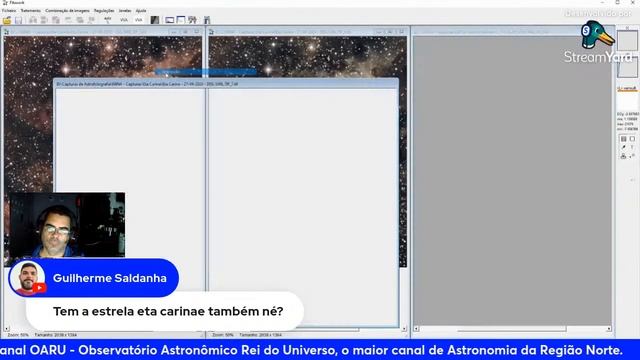
Task: Open the Janelas menu
Action: (x=125, y=11)
